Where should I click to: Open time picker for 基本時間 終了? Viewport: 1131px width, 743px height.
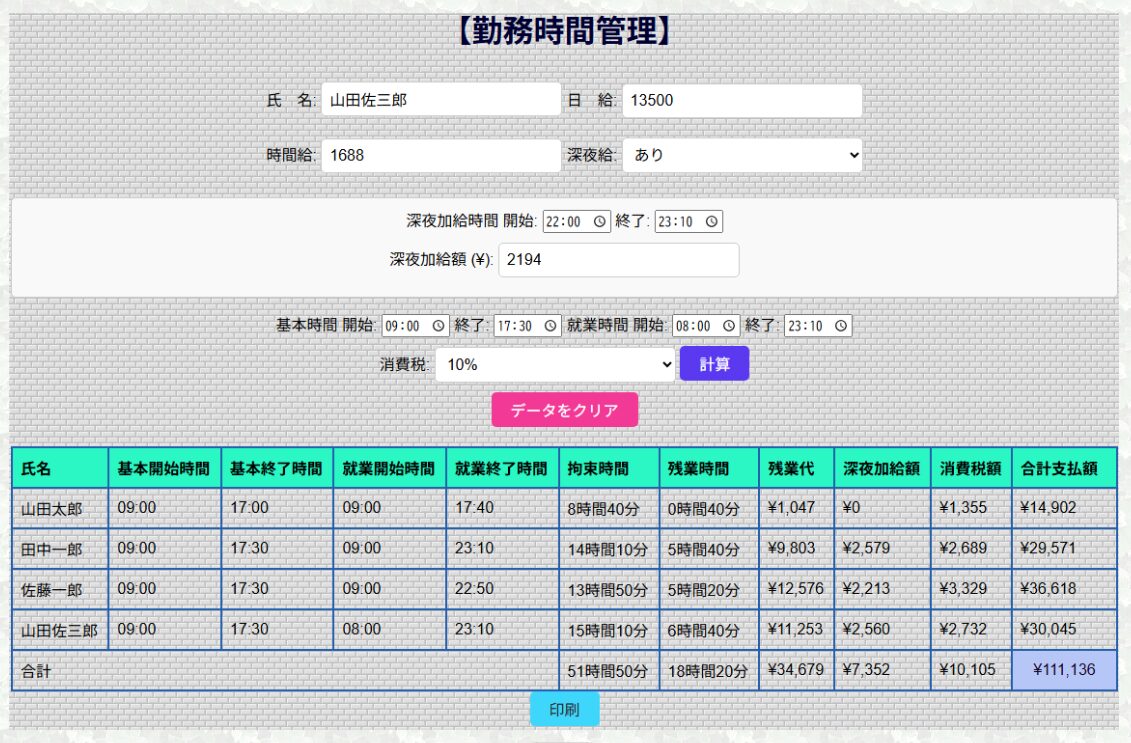coord(551,326)
